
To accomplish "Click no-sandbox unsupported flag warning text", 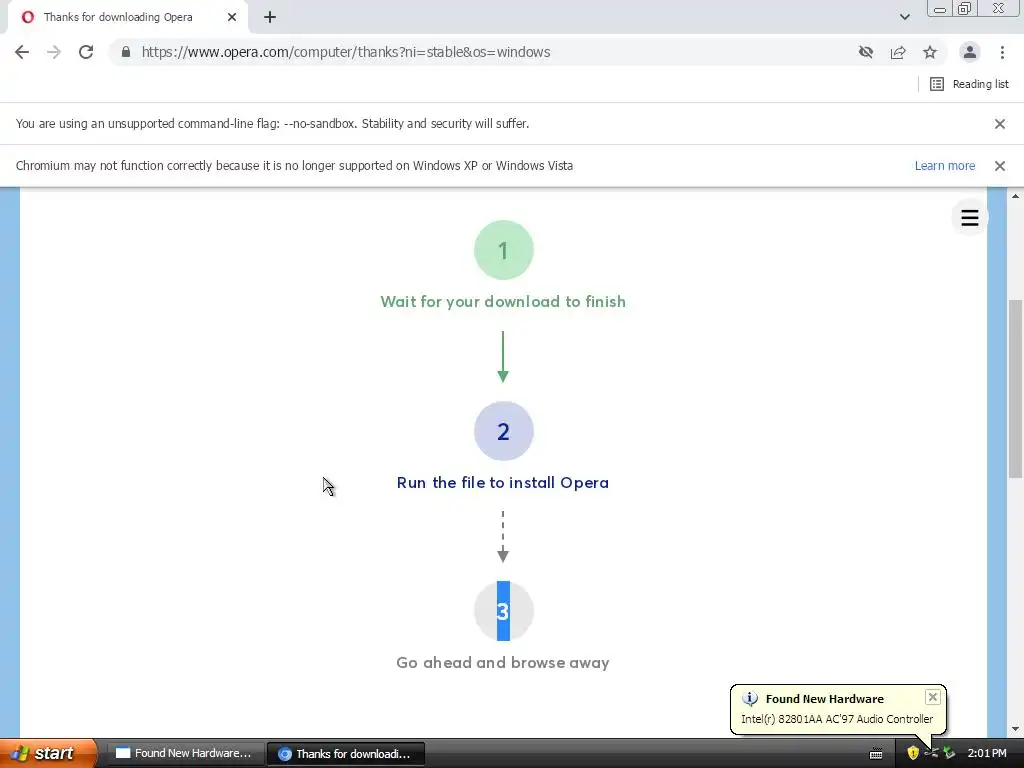I will [272, 124].
